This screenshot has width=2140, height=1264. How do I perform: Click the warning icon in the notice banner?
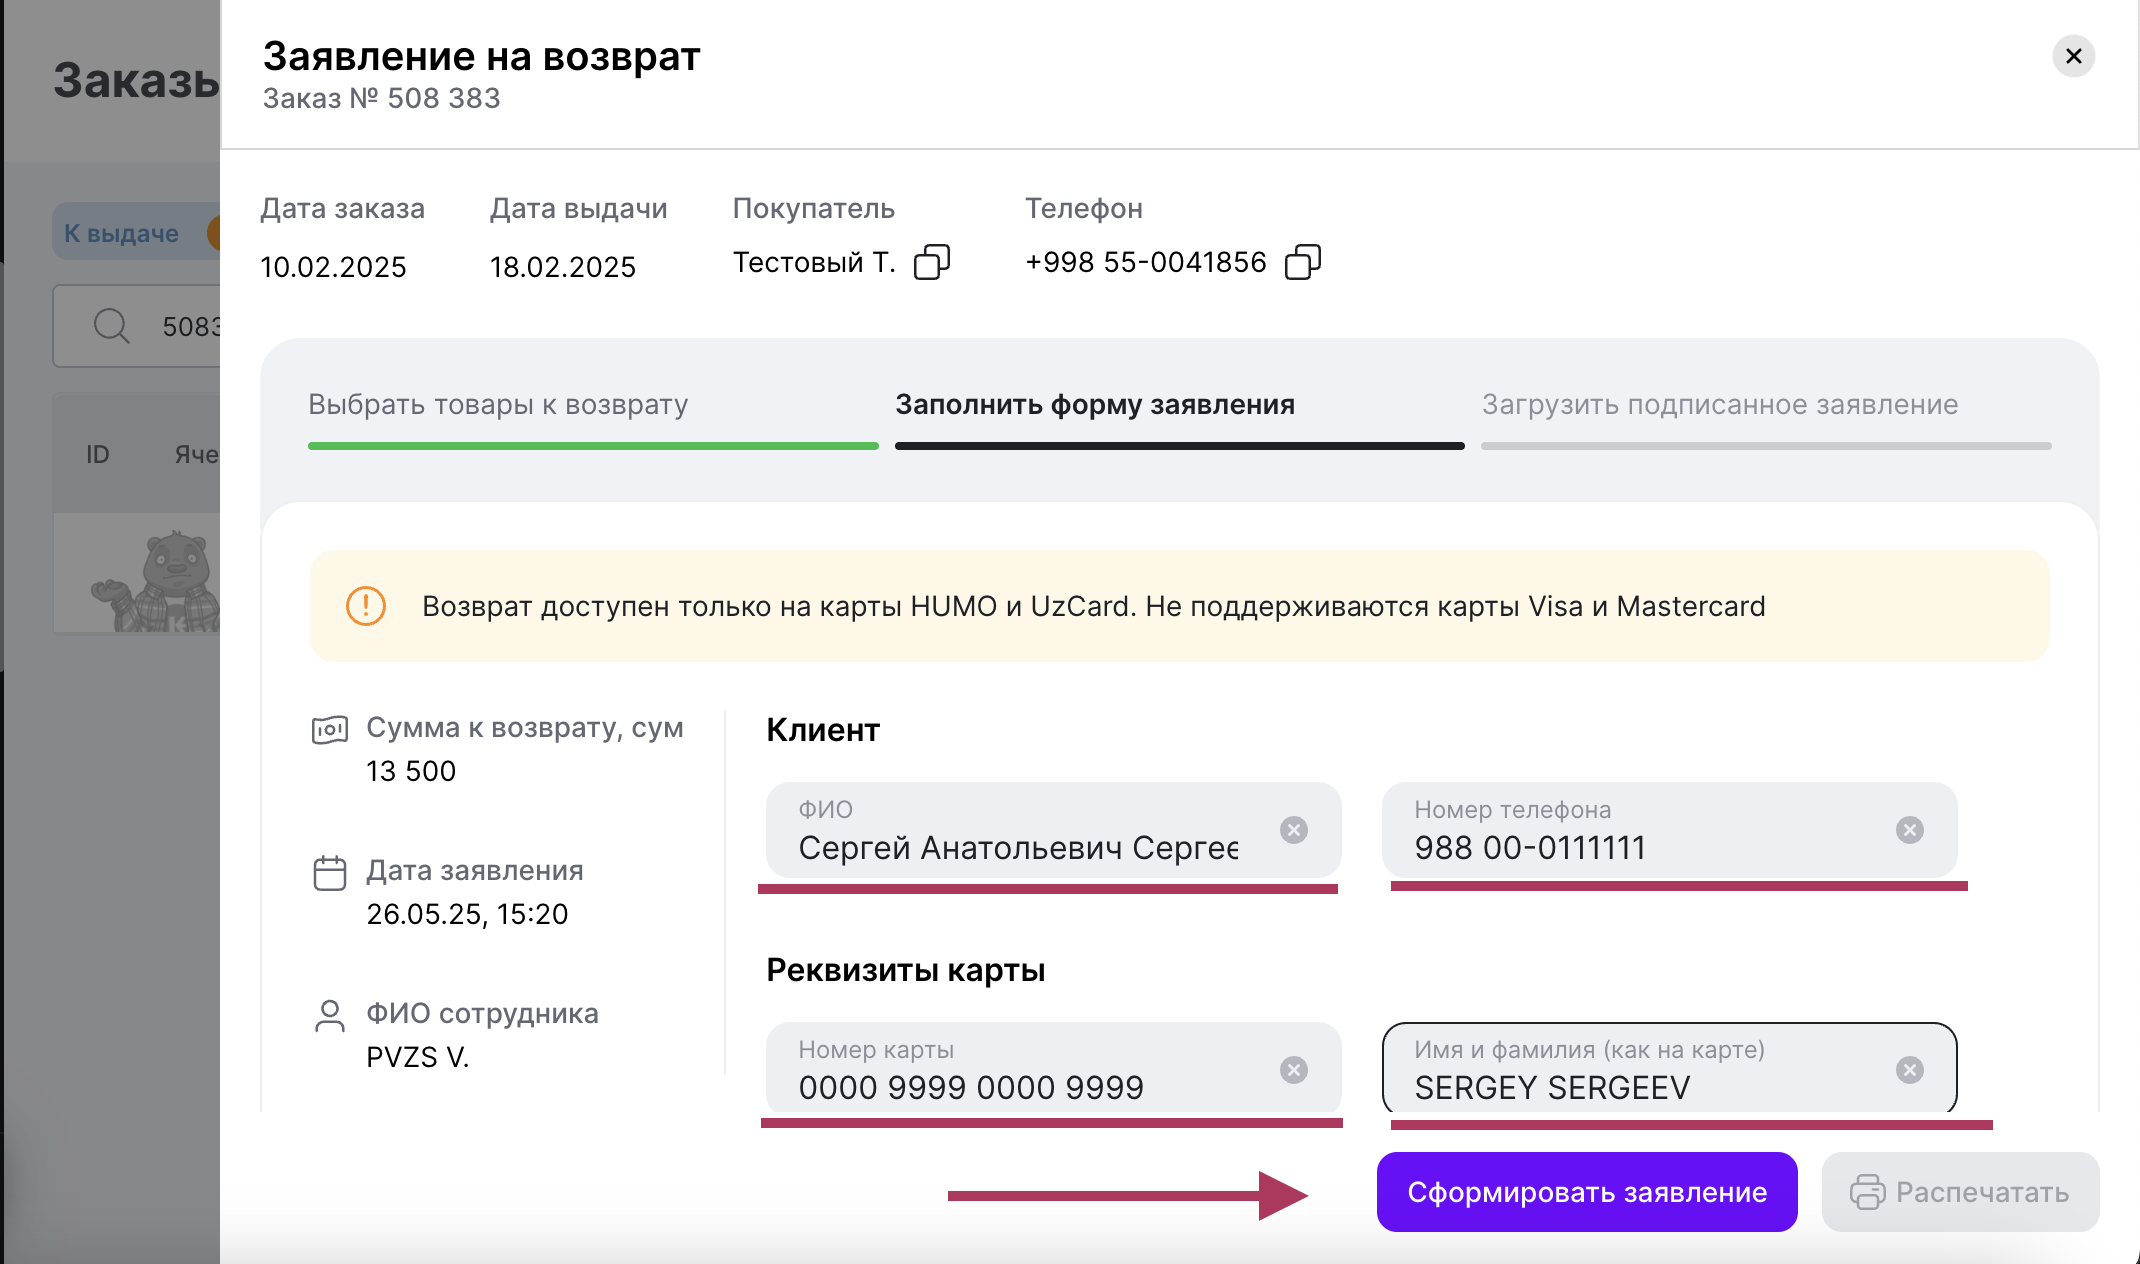(x=366, y=606)
